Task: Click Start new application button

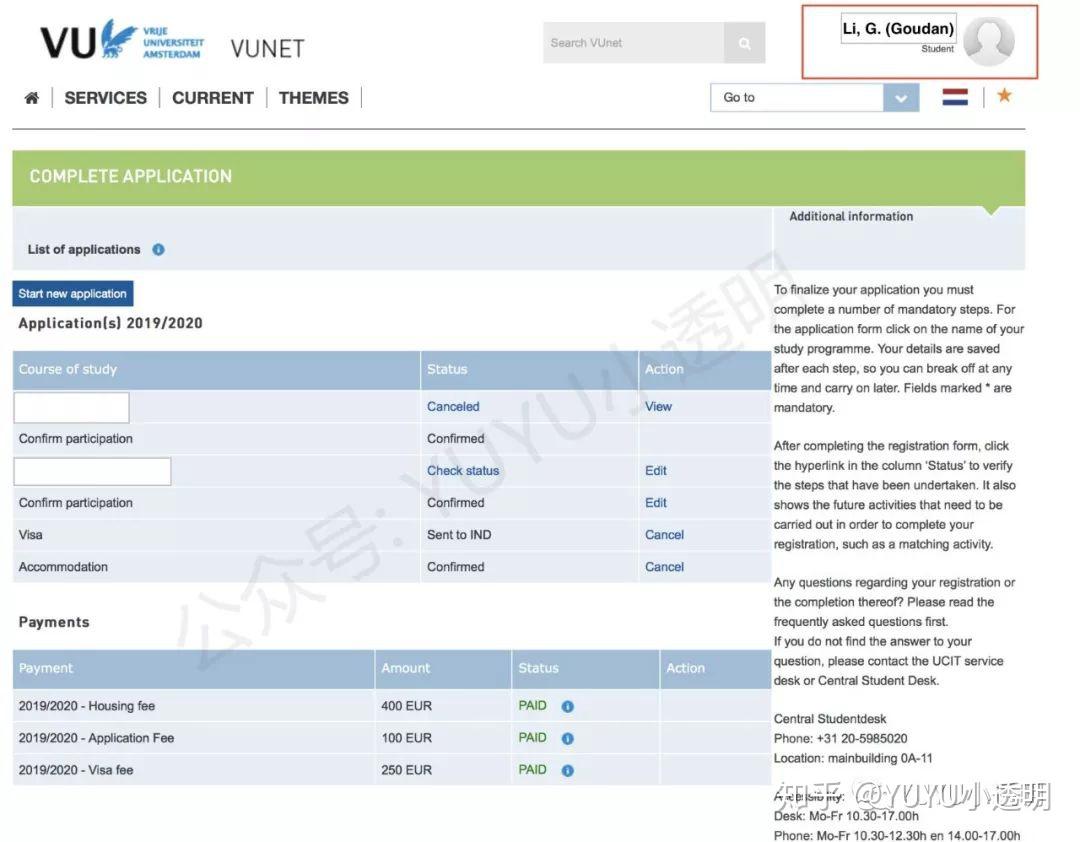Action: click(72, 294)
